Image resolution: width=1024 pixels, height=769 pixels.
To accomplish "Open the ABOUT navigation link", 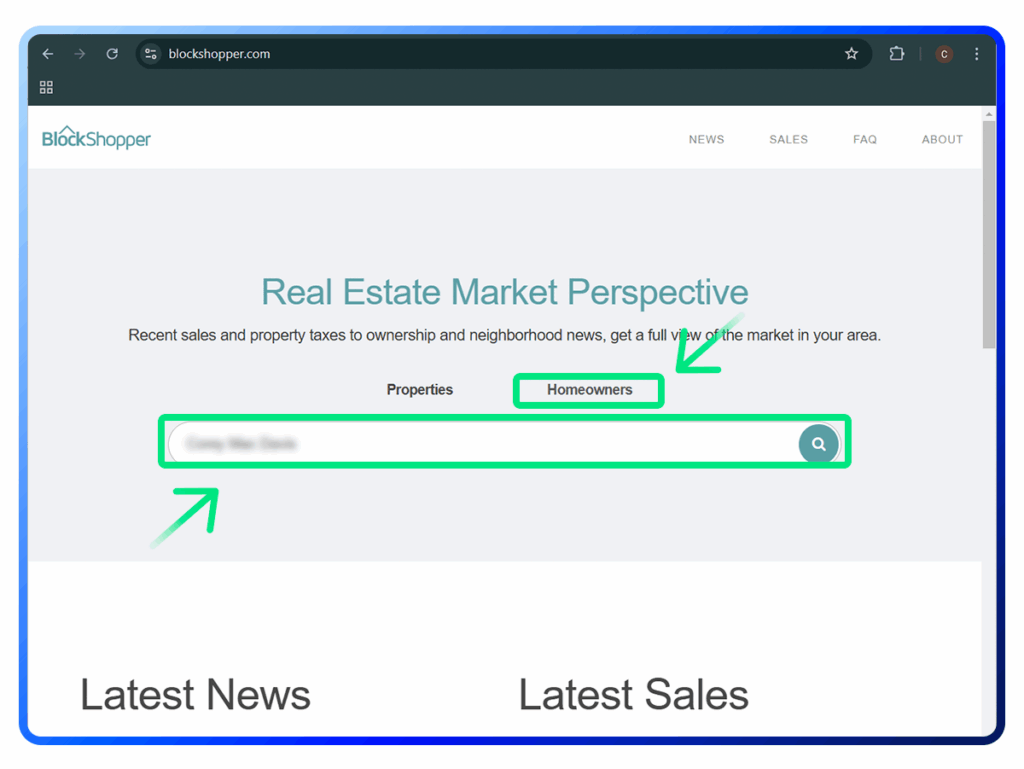I will tap(942, 140).
